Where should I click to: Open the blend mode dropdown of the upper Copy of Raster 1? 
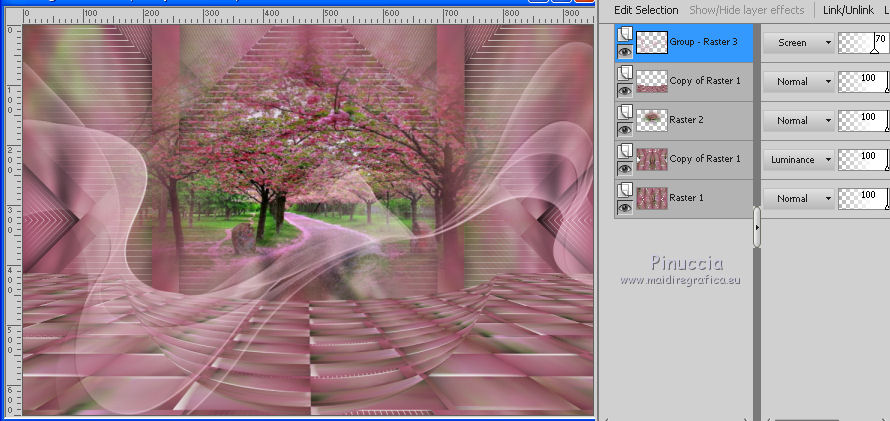pyautogui.click(x=798, y=82)
